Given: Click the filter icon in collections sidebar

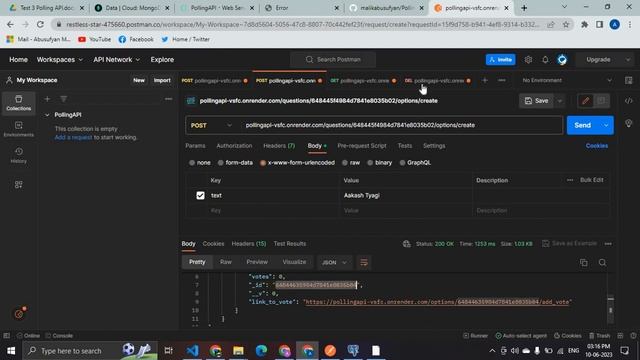Looking at the screenshot, I should pos(64,99).
